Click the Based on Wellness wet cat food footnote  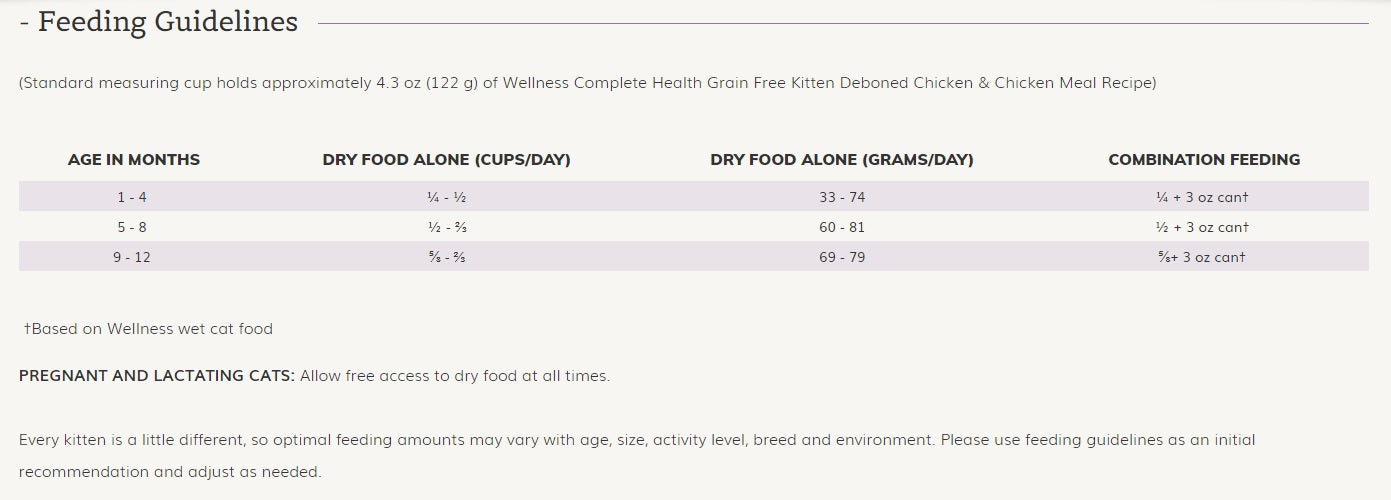pyautogui.click(x=148, y=328)
